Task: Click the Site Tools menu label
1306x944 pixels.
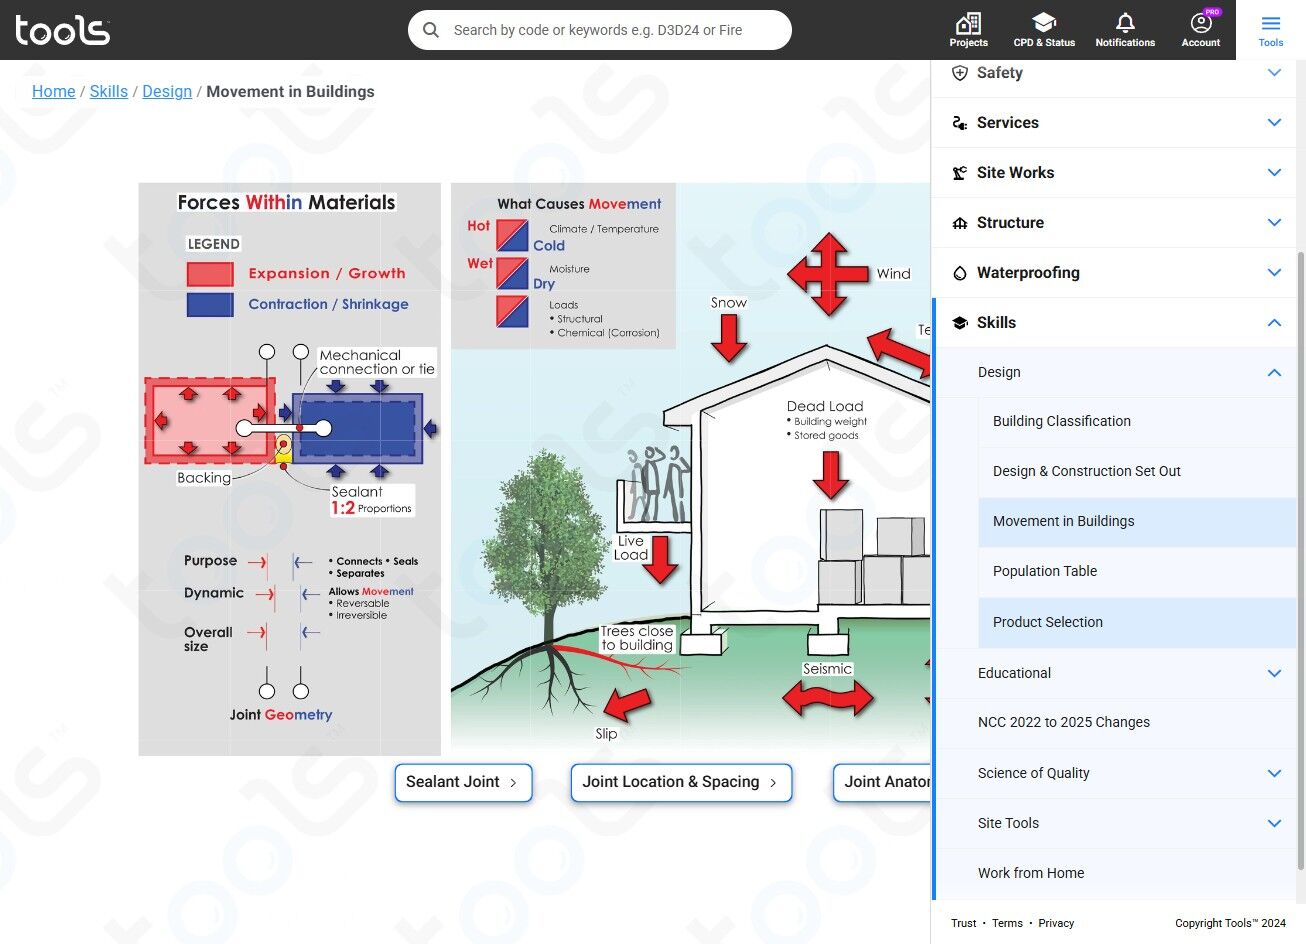Action: 1008,823
